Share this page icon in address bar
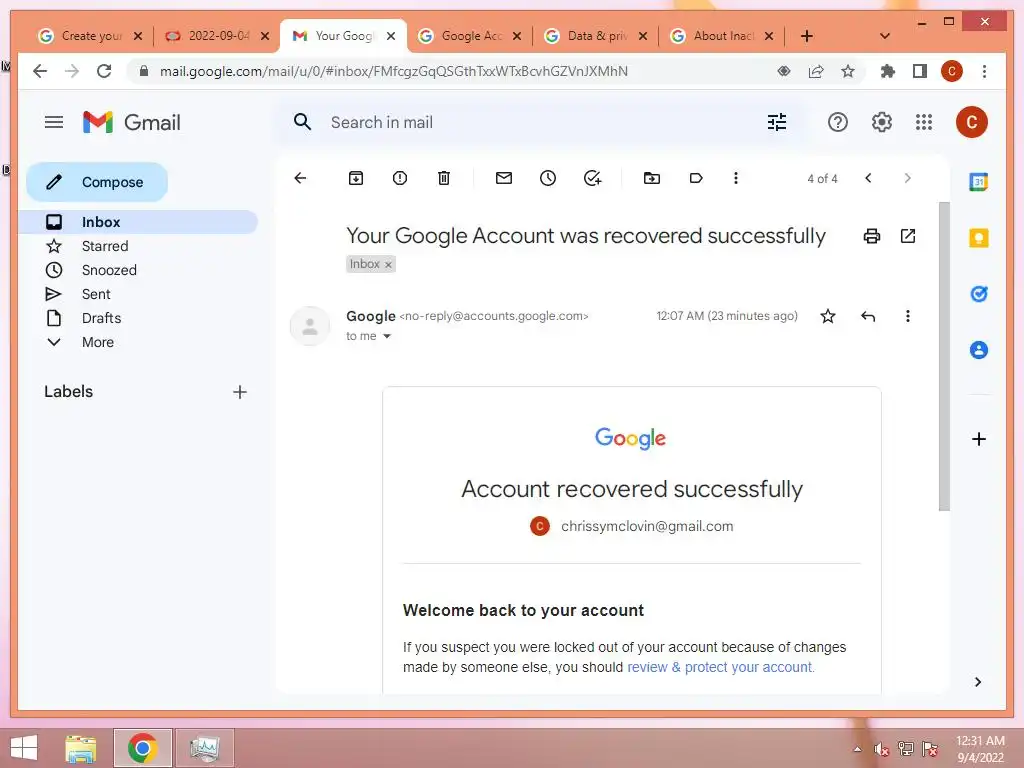The height and width of the screenshot is (768, 1024). [816, 71]
